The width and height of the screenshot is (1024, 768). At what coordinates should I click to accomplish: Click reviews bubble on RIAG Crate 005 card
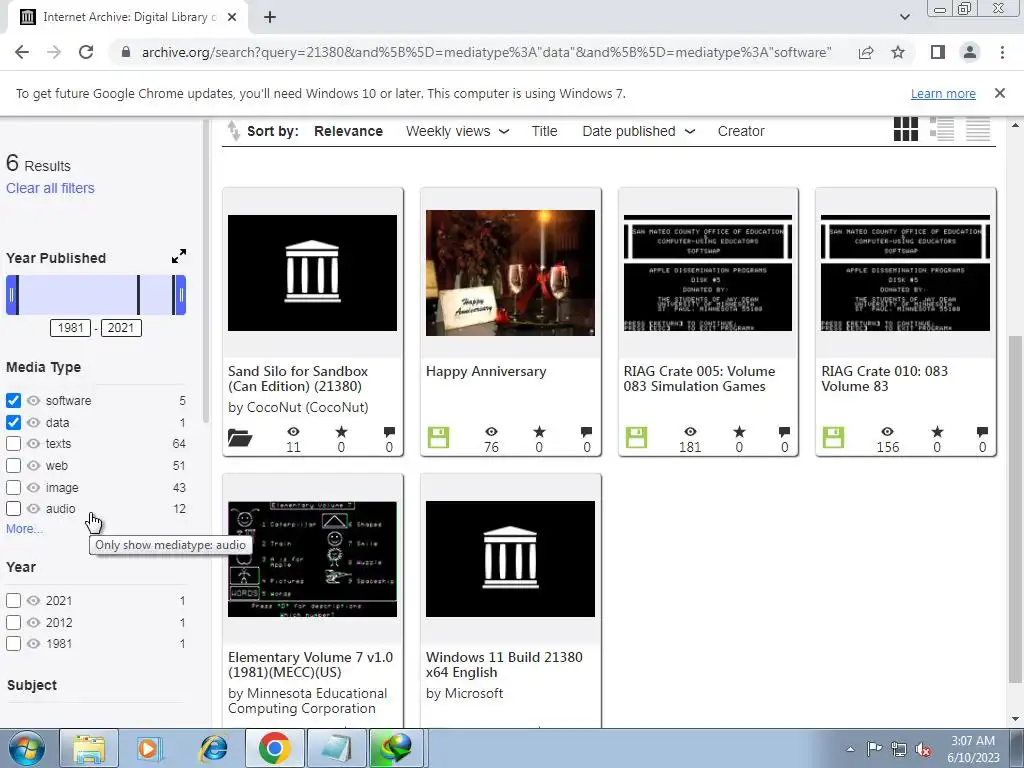coord(784,432)
